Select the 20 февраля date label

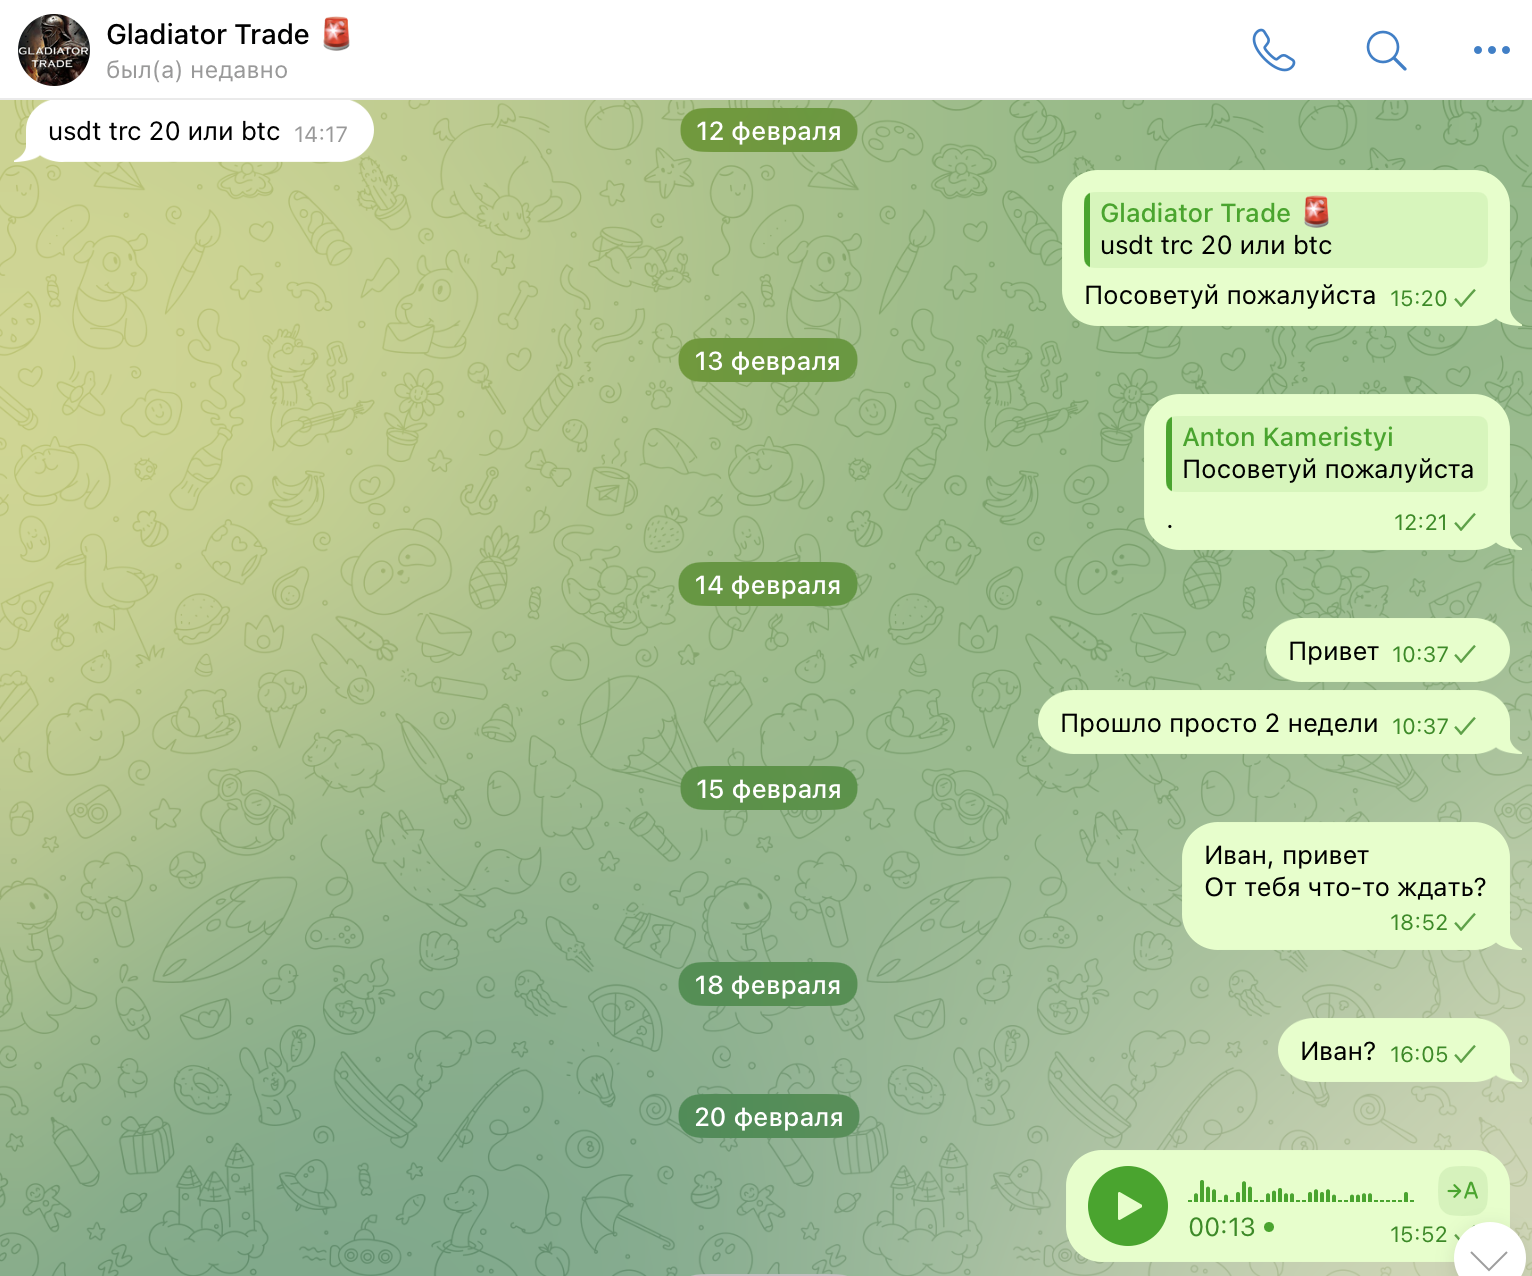[x=768, y=1117]
